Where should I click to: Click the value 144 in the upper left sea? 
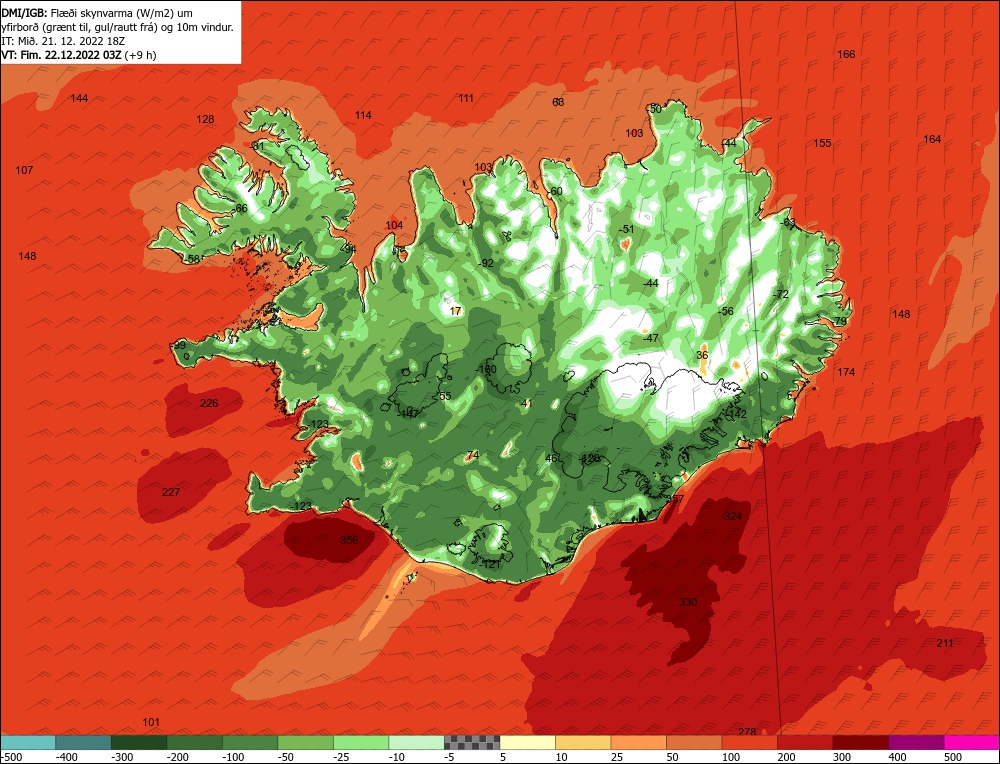click(x=79, y=98)
